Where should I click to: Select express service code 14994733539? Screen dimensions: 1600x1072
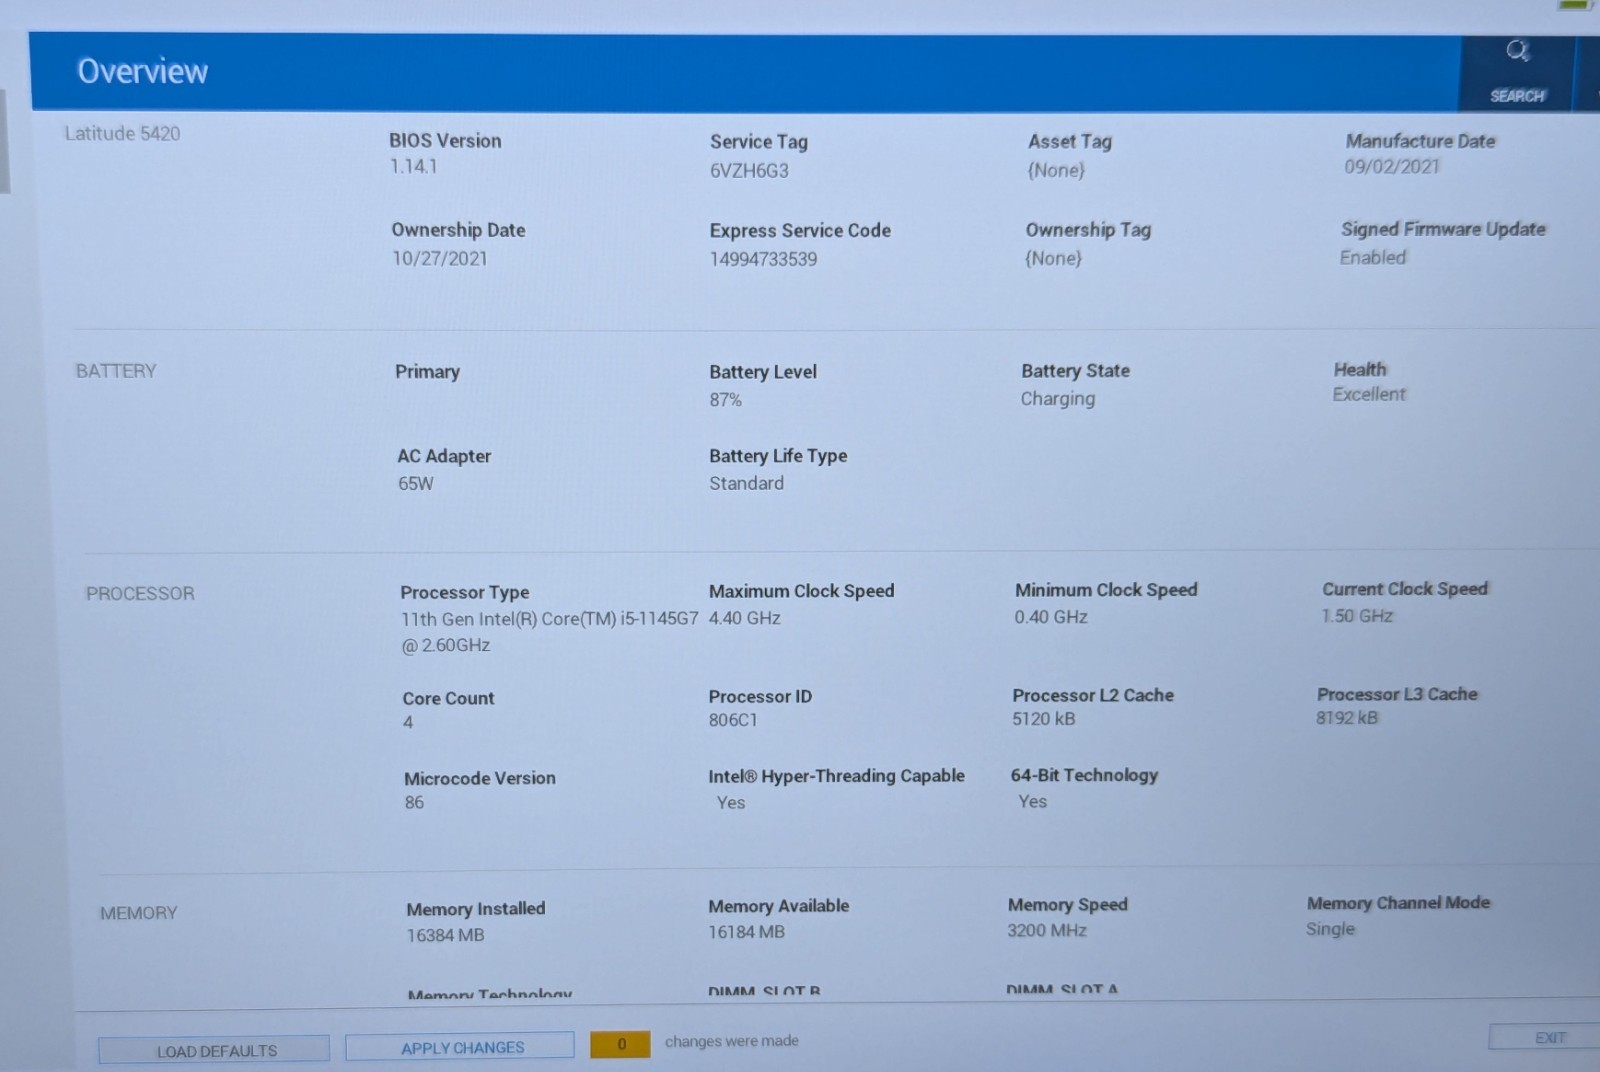763,259
